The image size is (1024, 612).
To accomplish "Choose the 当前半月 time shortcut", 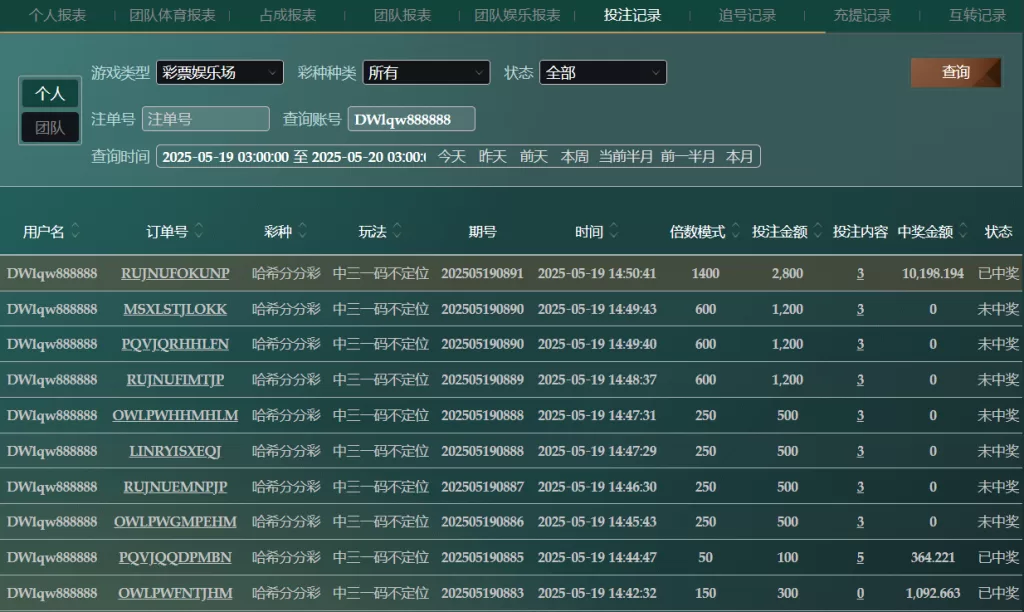I will (626, 157).
